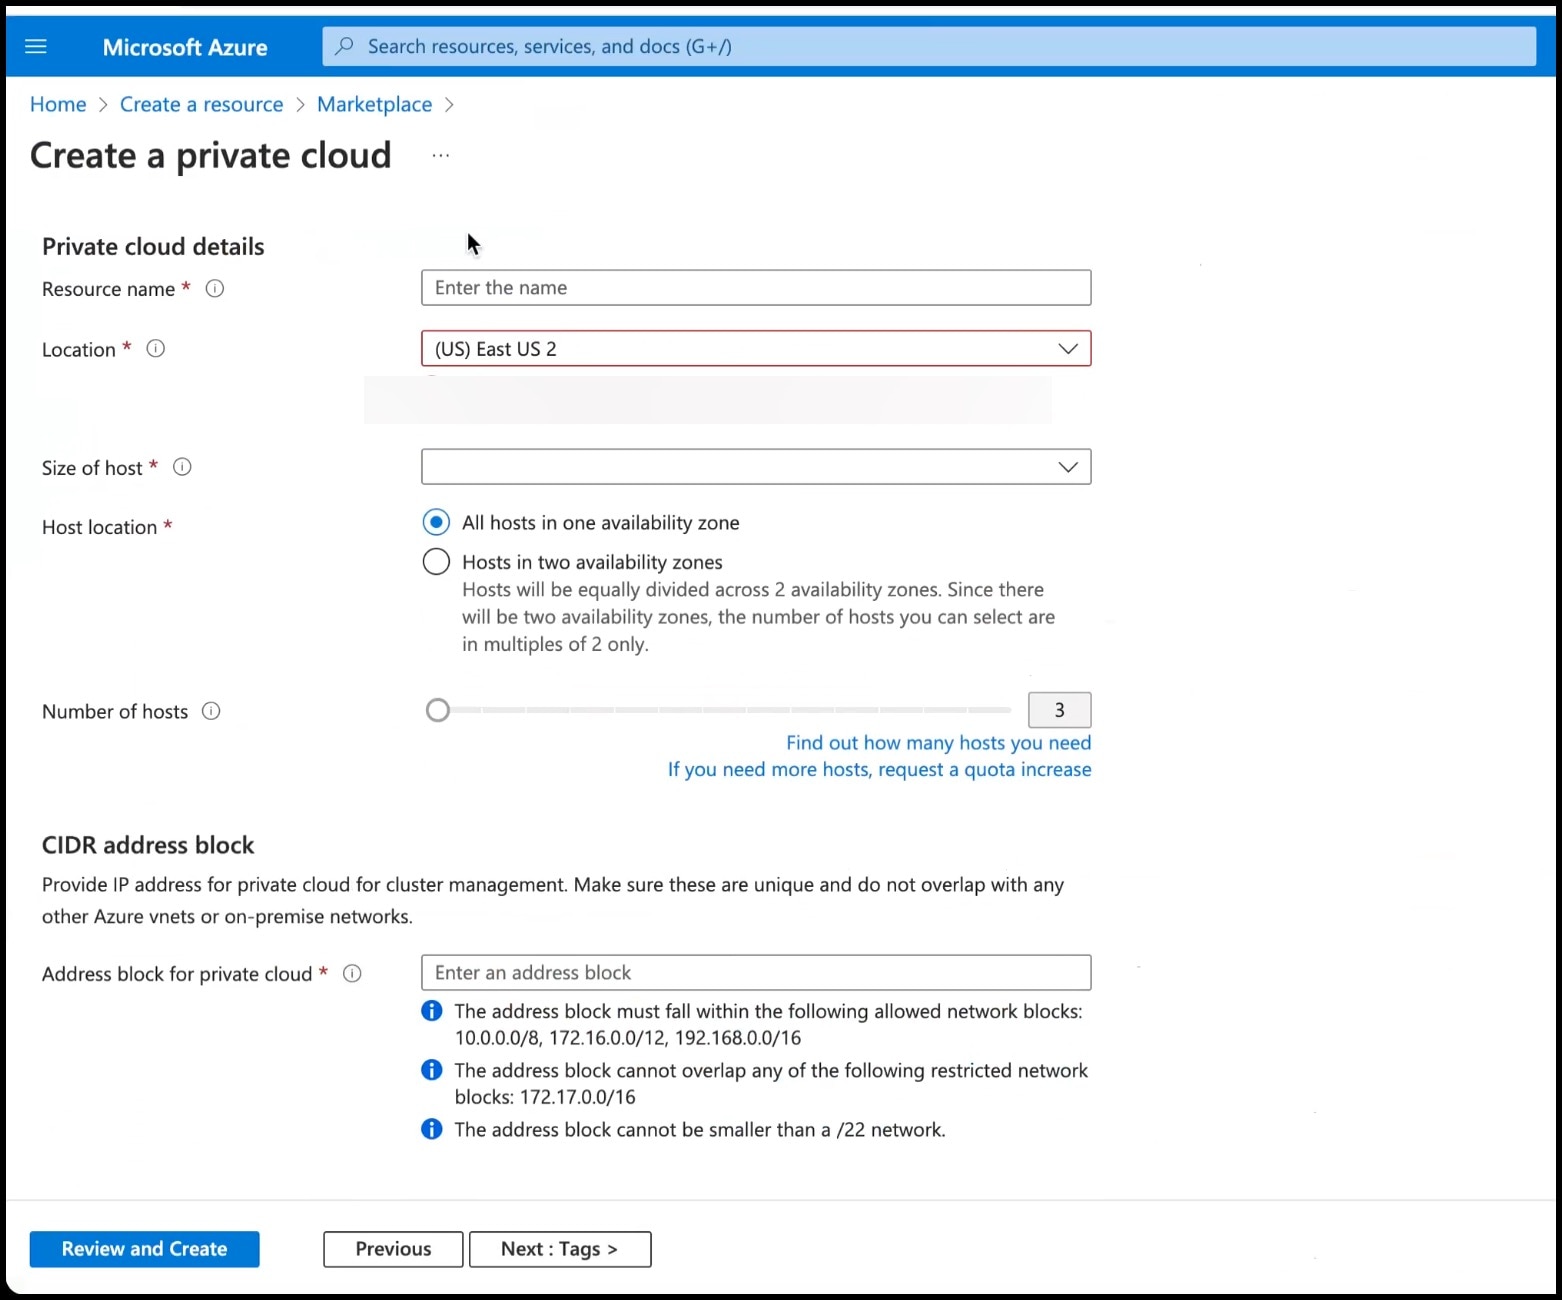The width and height of the screenshot is (1562, 1300).
Task: Click request a quota increase link
Action: point(984,769)
